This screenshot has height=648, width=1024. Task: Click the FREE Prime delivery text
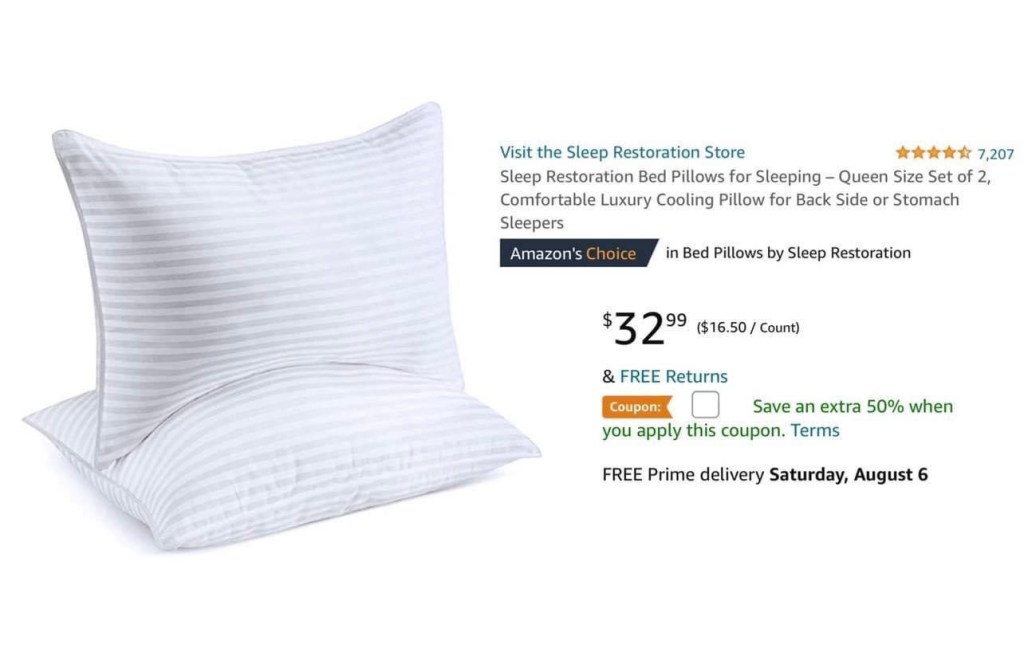pos(682,474)
